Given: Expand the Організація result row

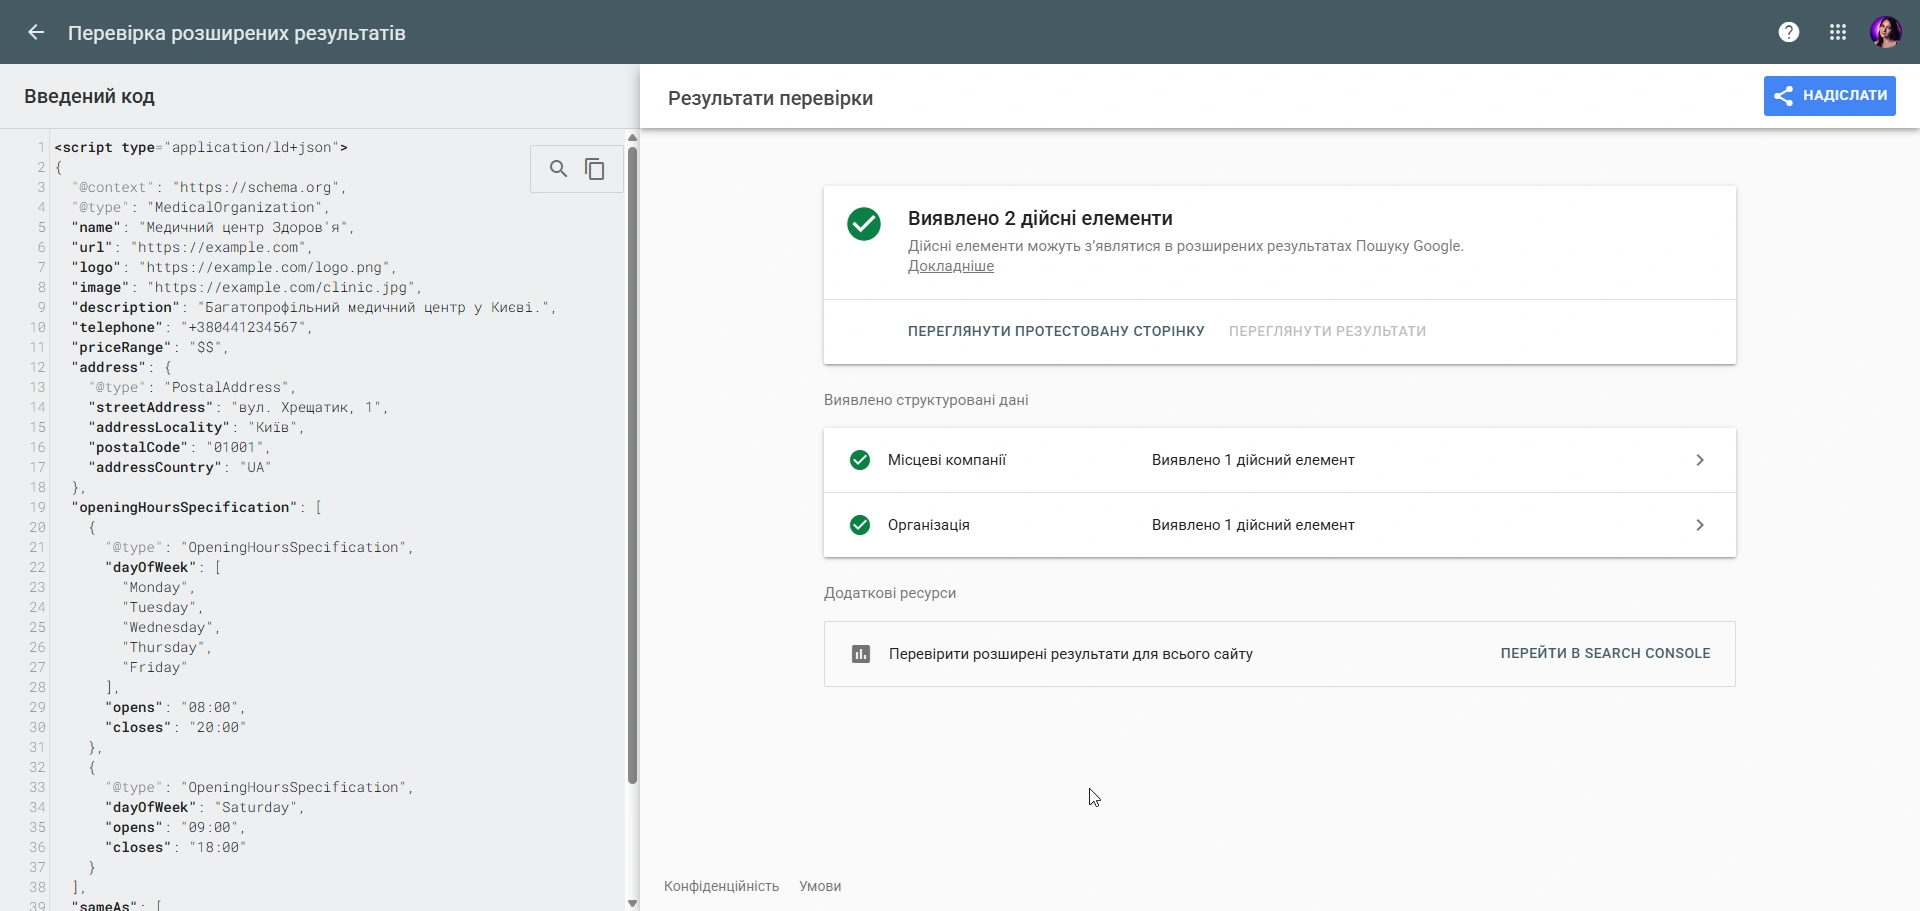Looking at the screenshot, I should (x=1280, y=525).
